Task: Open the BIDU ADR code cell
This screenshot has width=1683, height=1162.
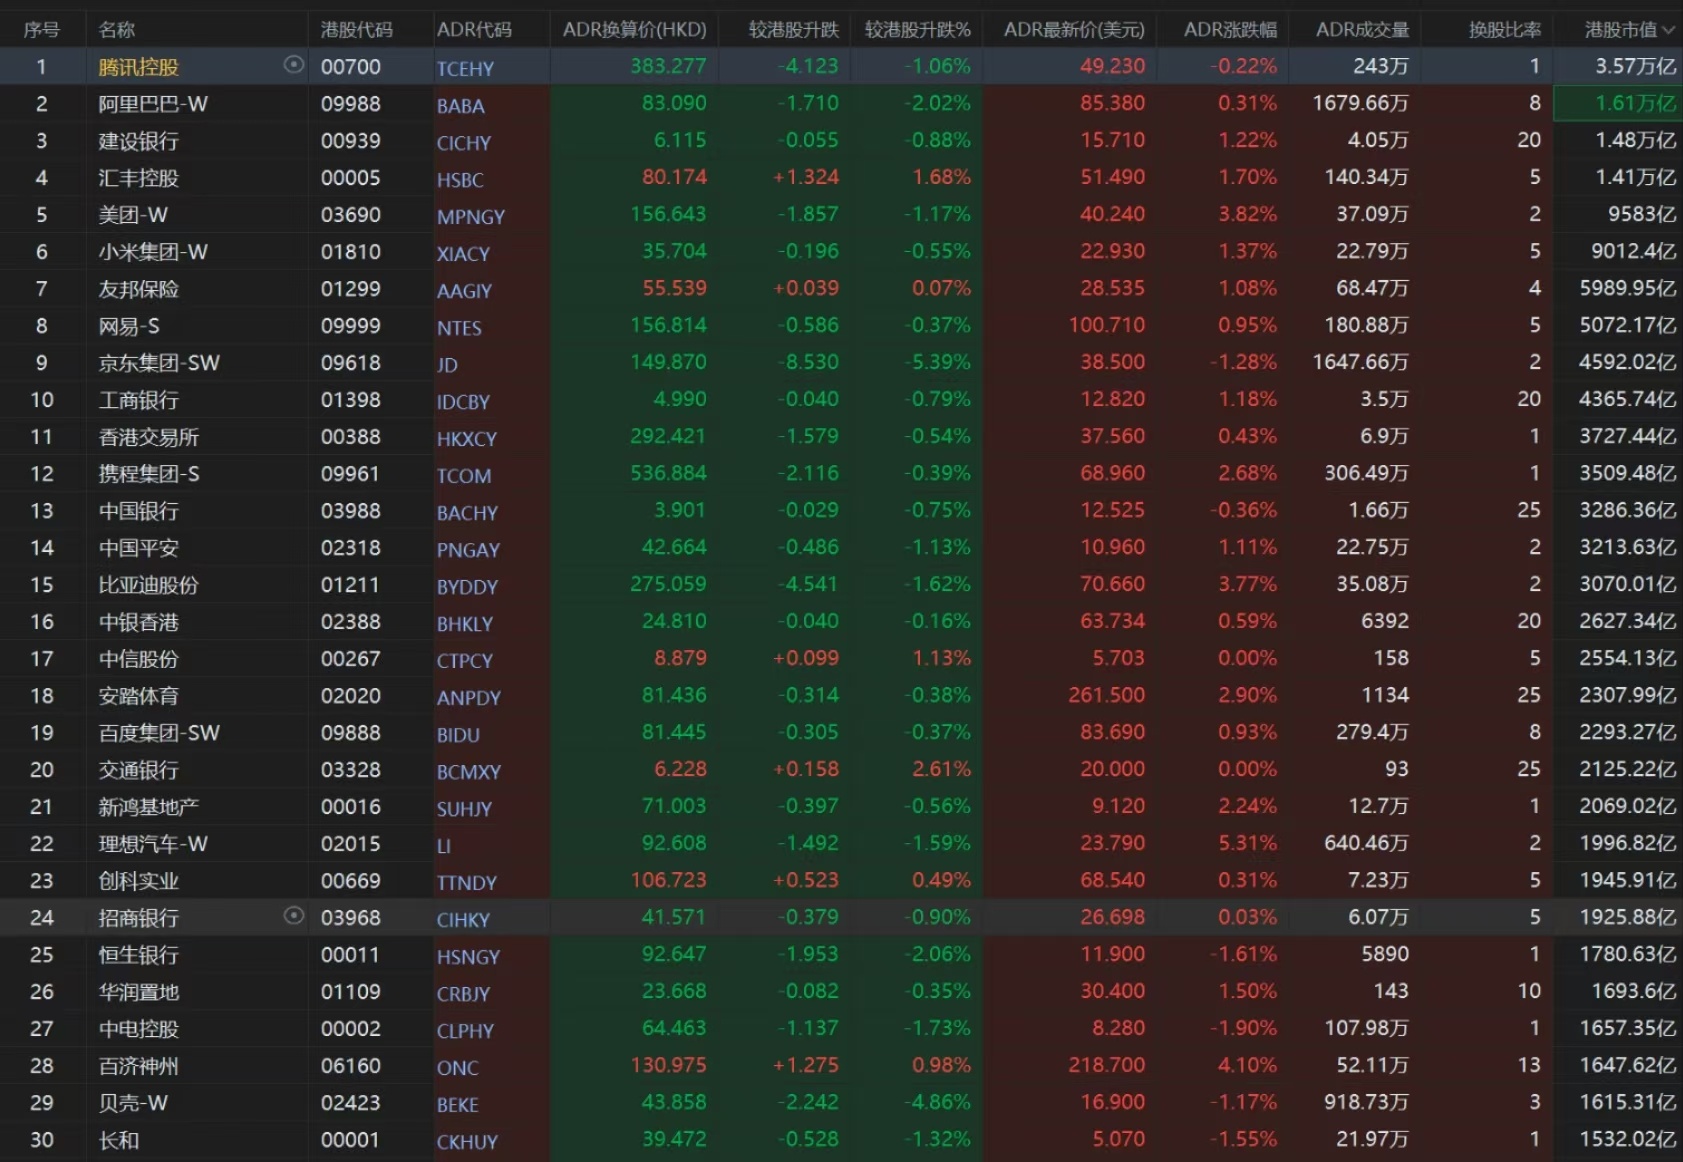Action: click(459, 735)
